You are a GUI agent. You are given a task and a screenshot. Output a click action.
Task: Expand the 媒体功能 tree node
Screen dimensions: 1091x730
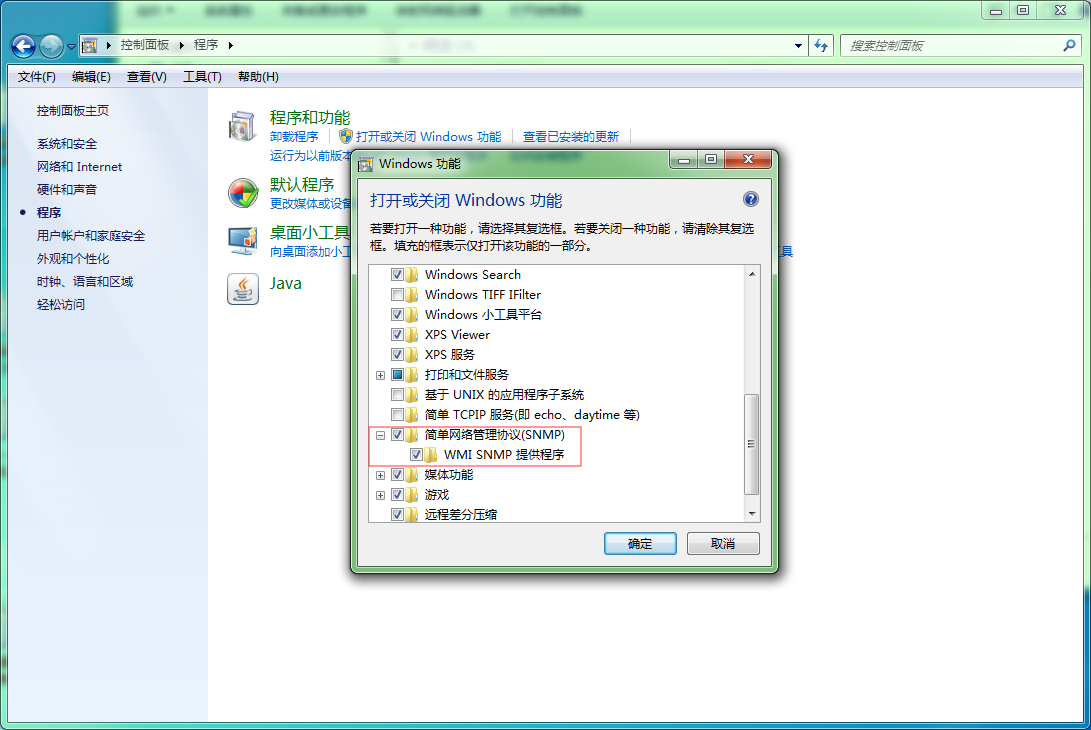380,475
